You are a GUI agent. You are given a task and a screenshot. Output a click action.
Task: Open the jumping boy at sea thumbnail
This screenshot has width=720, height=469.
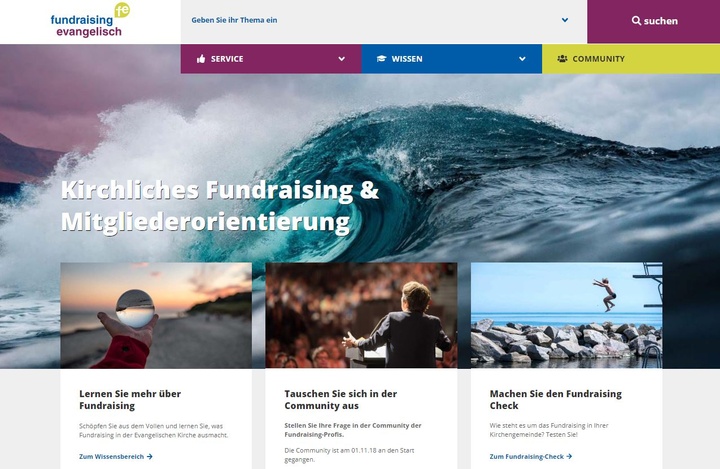(x=567, y=315)
